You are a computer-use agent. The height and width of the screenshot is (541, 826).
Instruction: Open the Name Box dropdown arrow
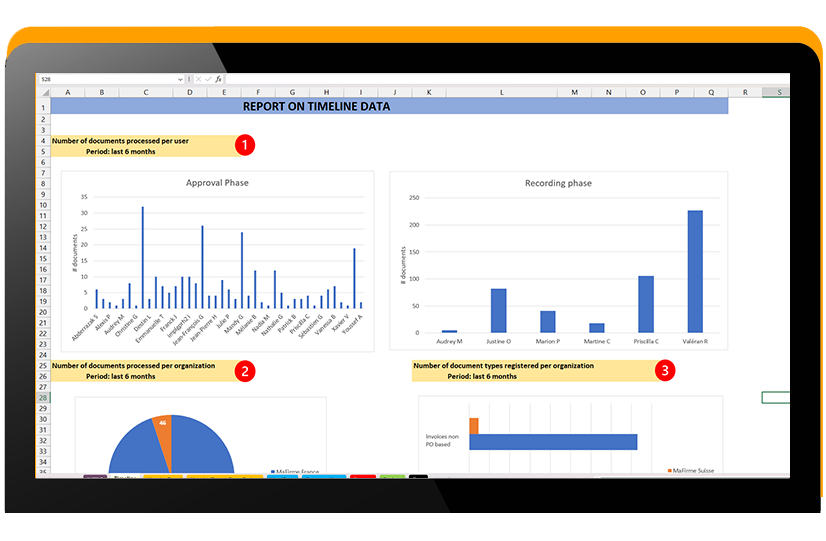[180, 80]
